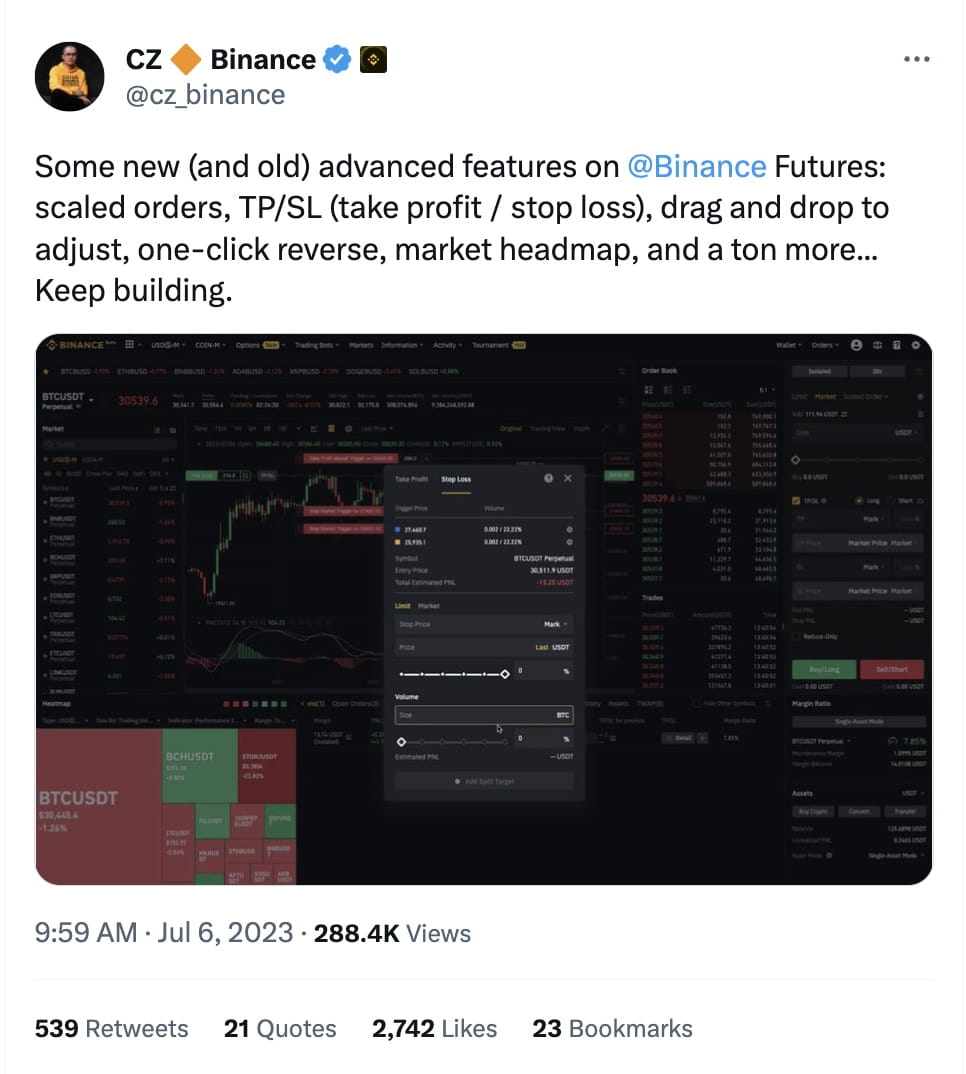Open the Wallet dropdown menu
966x1074 pixels.
coord(789,345)
